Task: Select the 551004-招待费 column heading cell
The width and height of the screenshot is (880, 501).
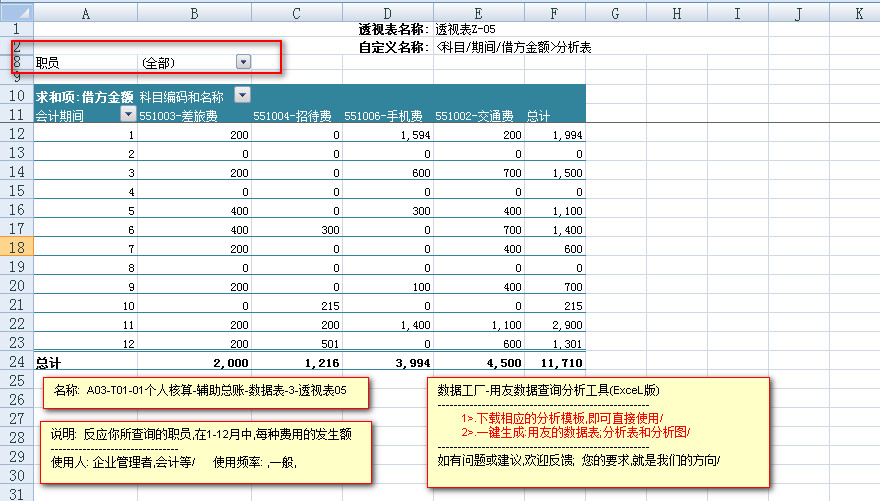Action: [296, 115]
